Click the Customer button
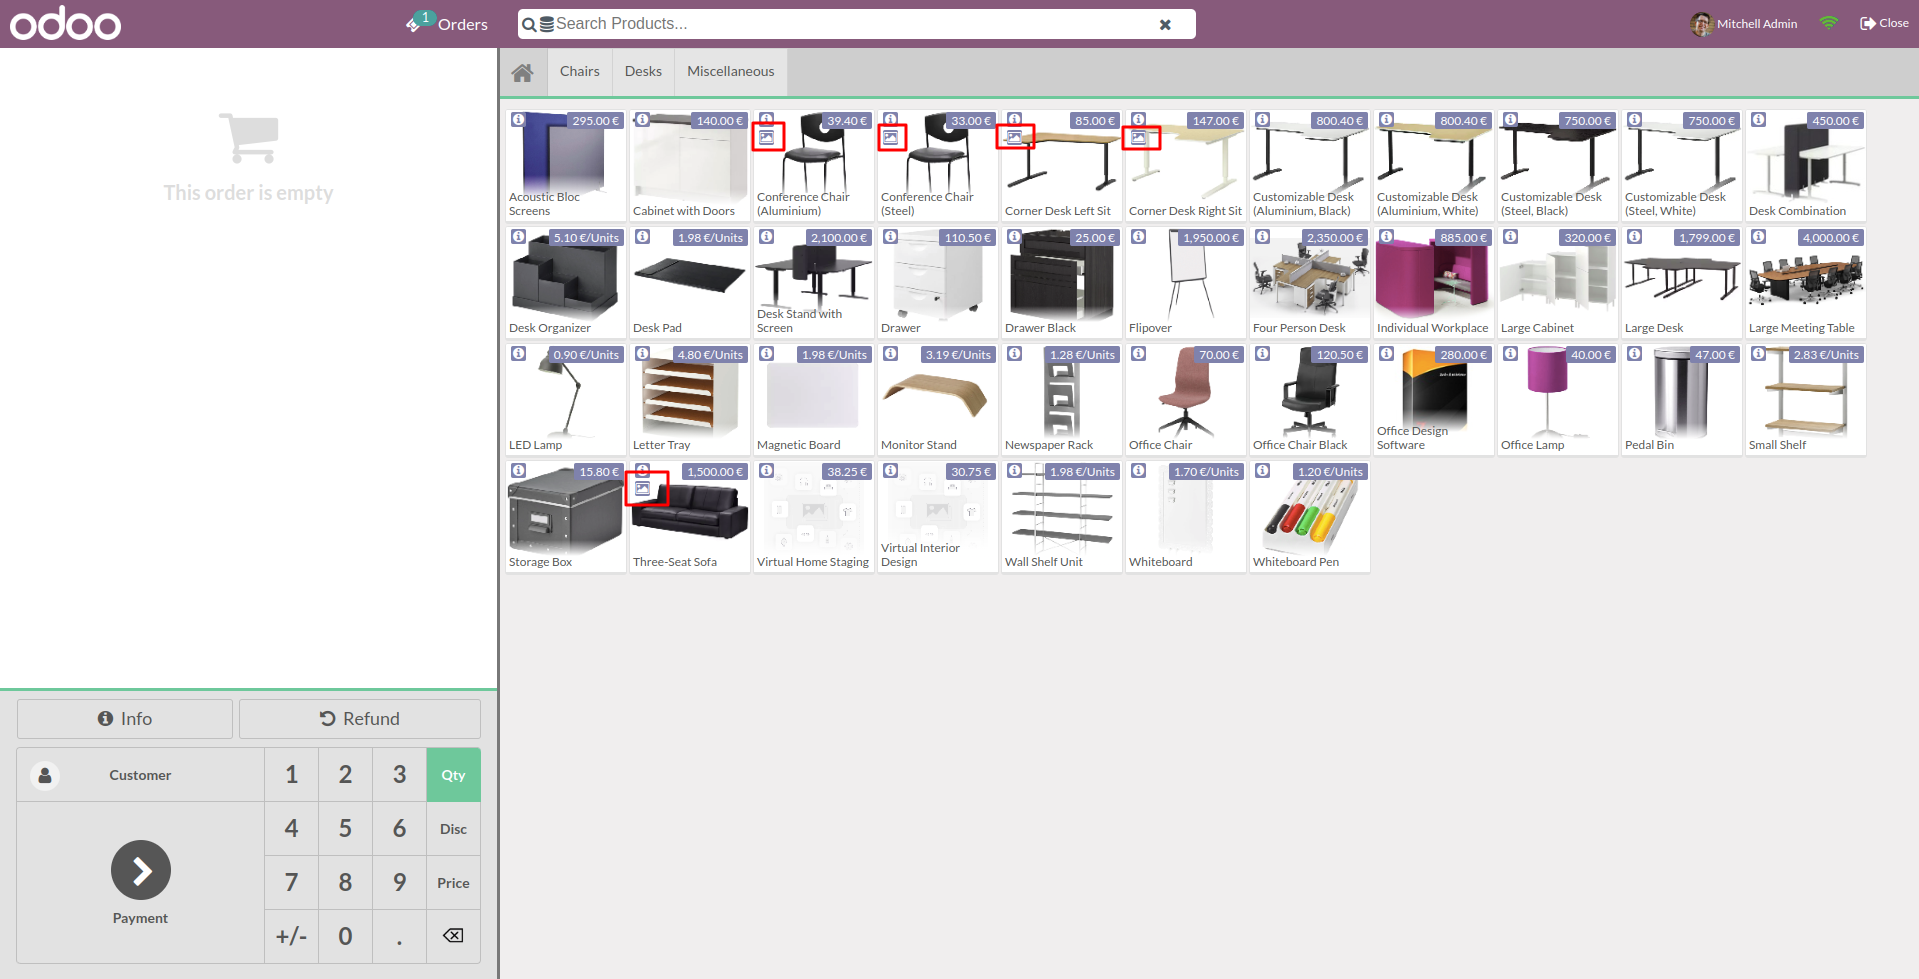 [140, 775]
